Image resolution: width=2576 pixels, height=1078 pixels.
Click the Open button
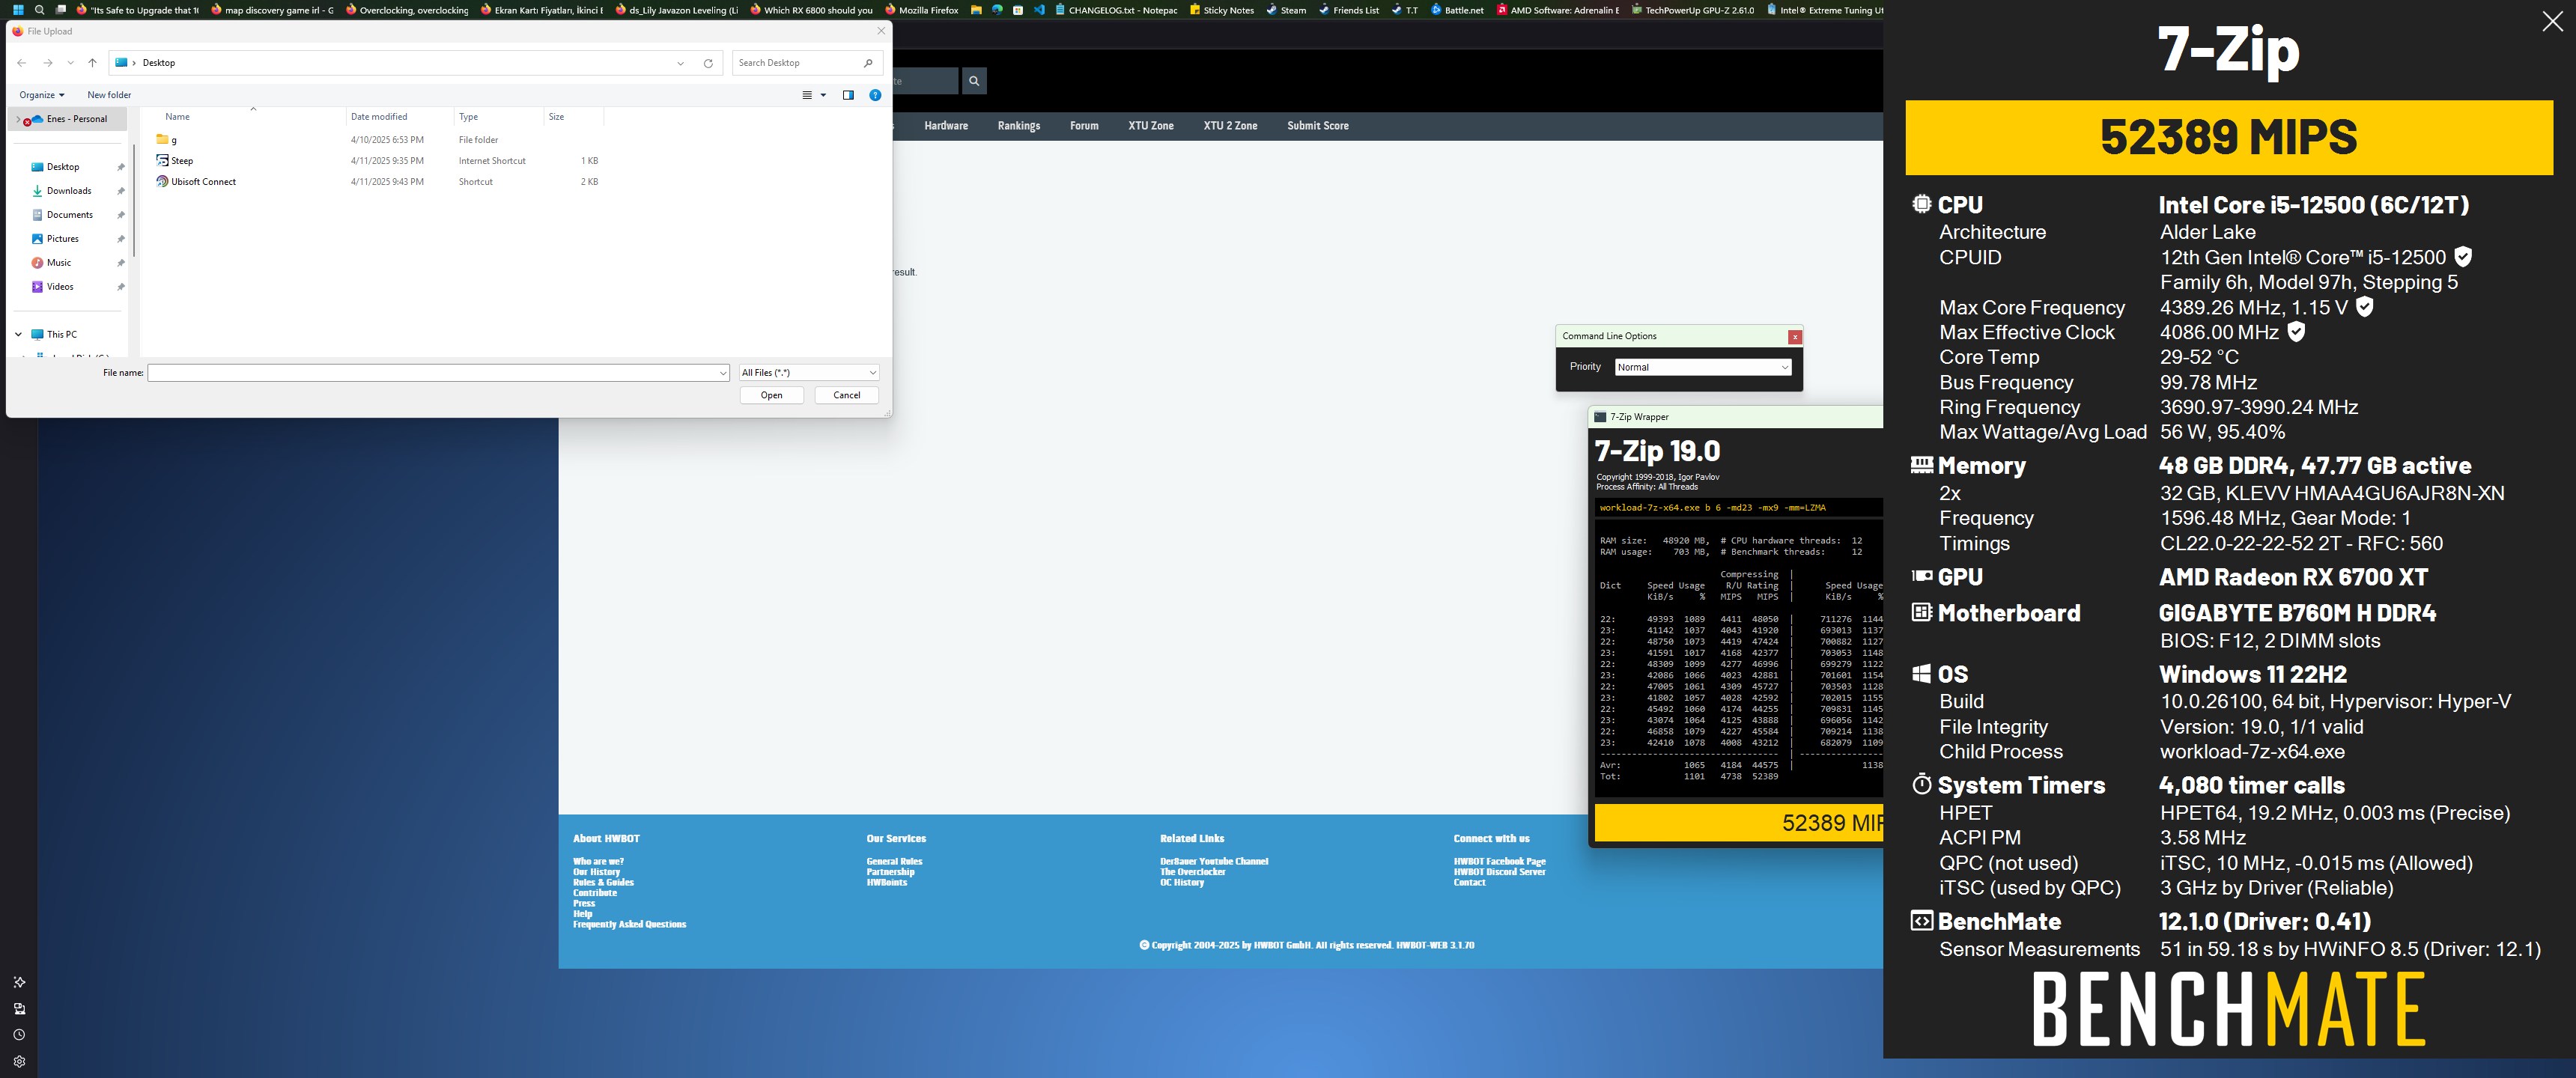(771, 395)
